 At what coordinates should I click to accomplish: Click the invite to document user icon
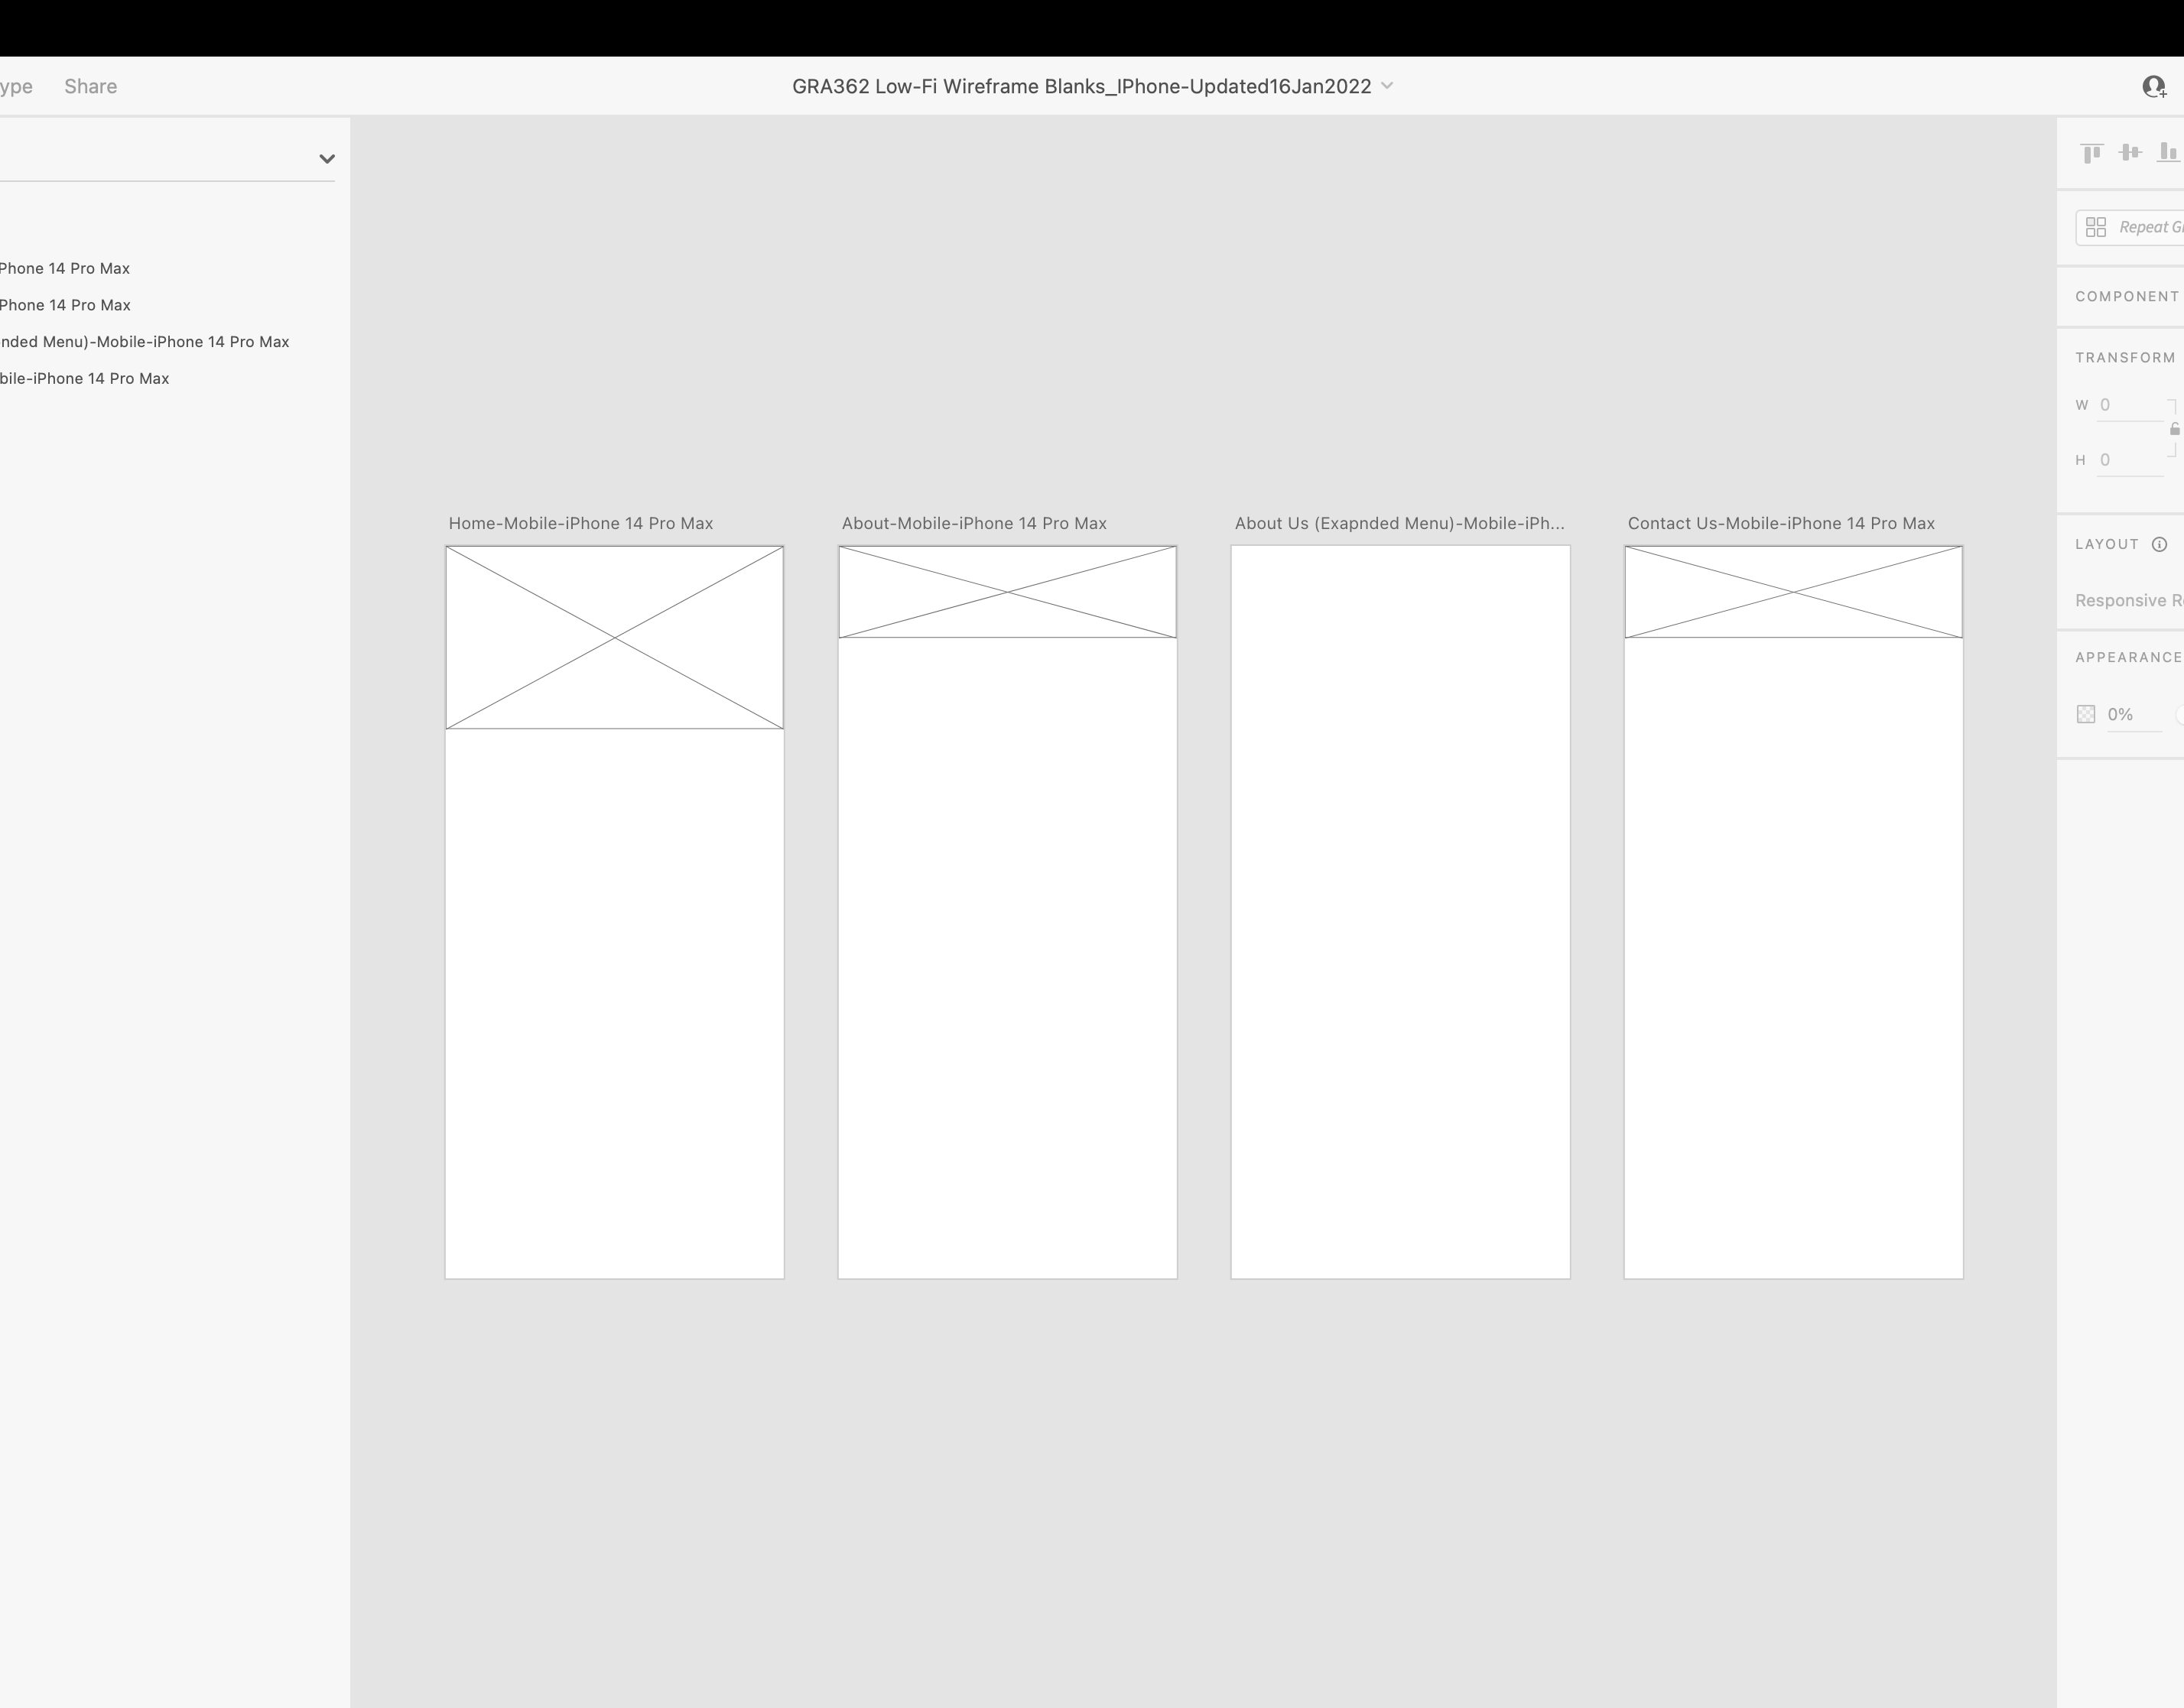pyautogui.click(x=2154, y=87)
